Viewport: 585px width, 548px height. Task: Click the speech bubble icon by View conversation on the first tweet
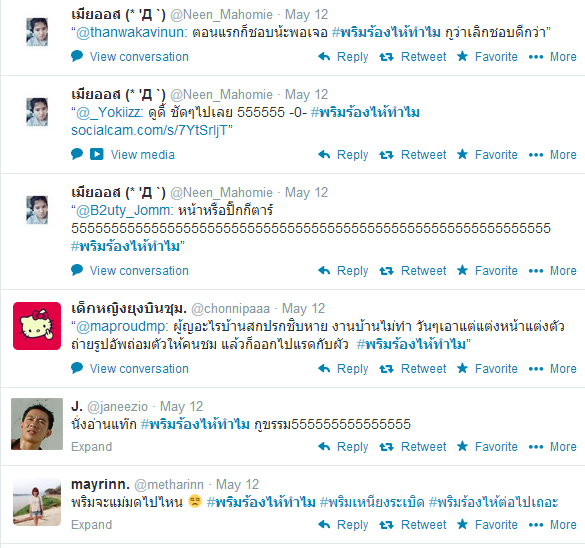click(x=77, y=56)
